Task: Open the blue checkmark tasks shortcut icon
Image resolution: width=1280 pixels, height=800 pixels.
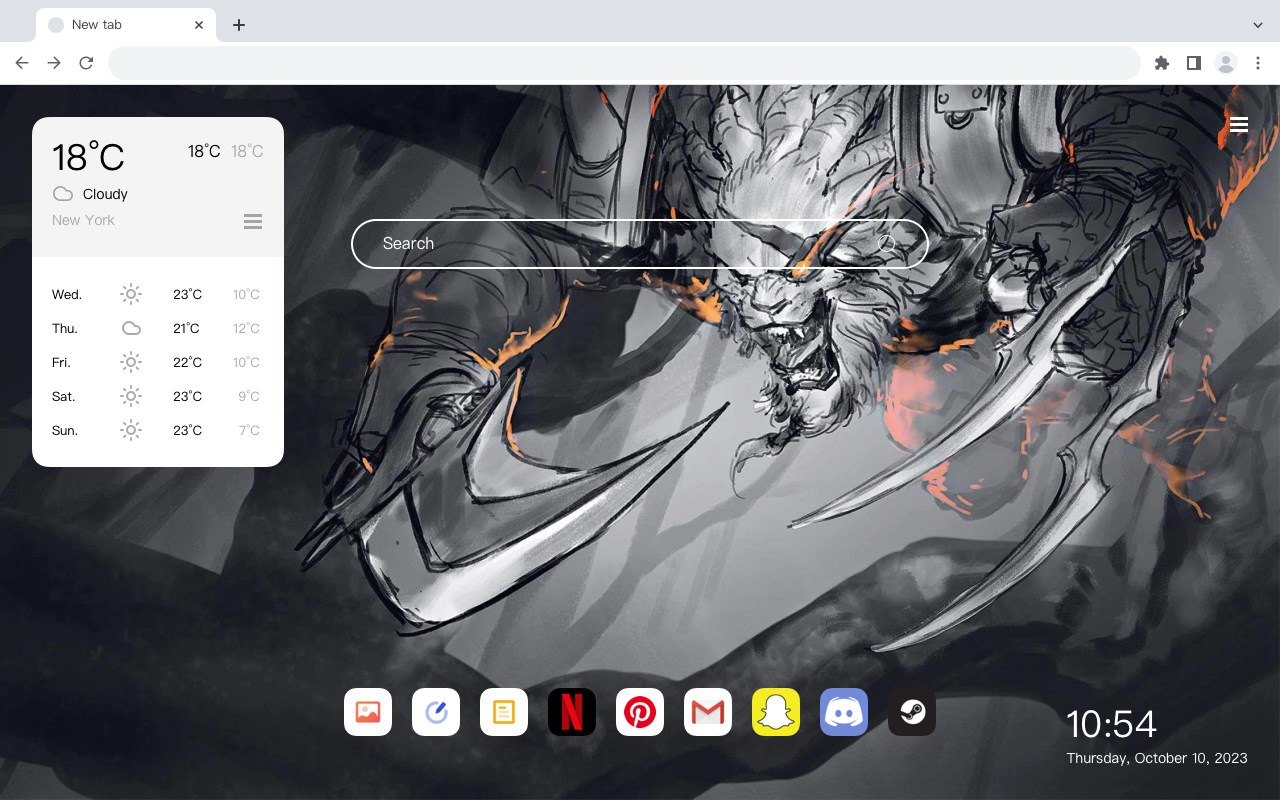Action: tap(436, 712)
